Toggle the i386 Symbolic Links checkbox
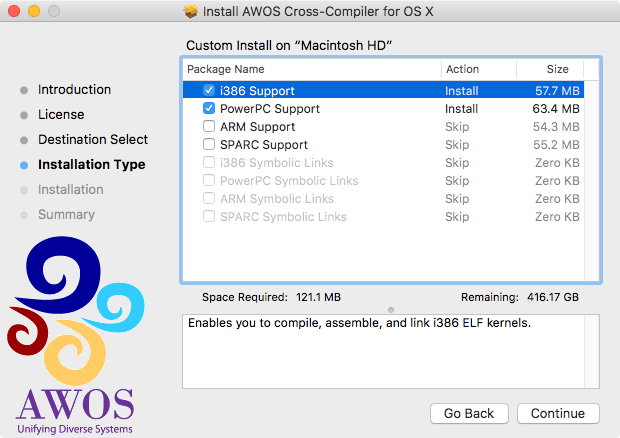Viewport: 620px width, 438px height. tap(209, 162)
